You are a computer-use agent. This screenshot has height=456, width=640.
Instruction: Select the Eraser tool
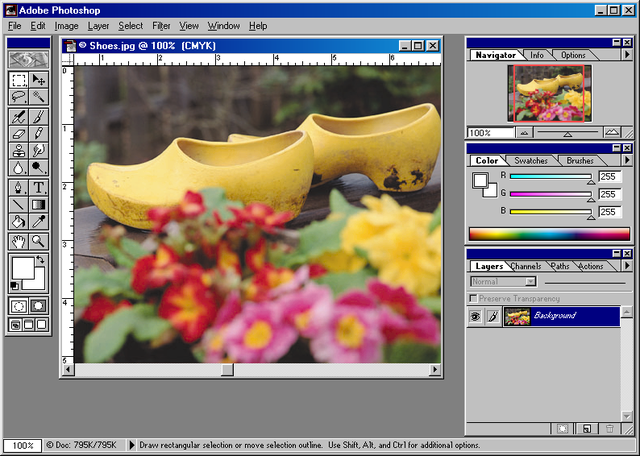(18, 133)
